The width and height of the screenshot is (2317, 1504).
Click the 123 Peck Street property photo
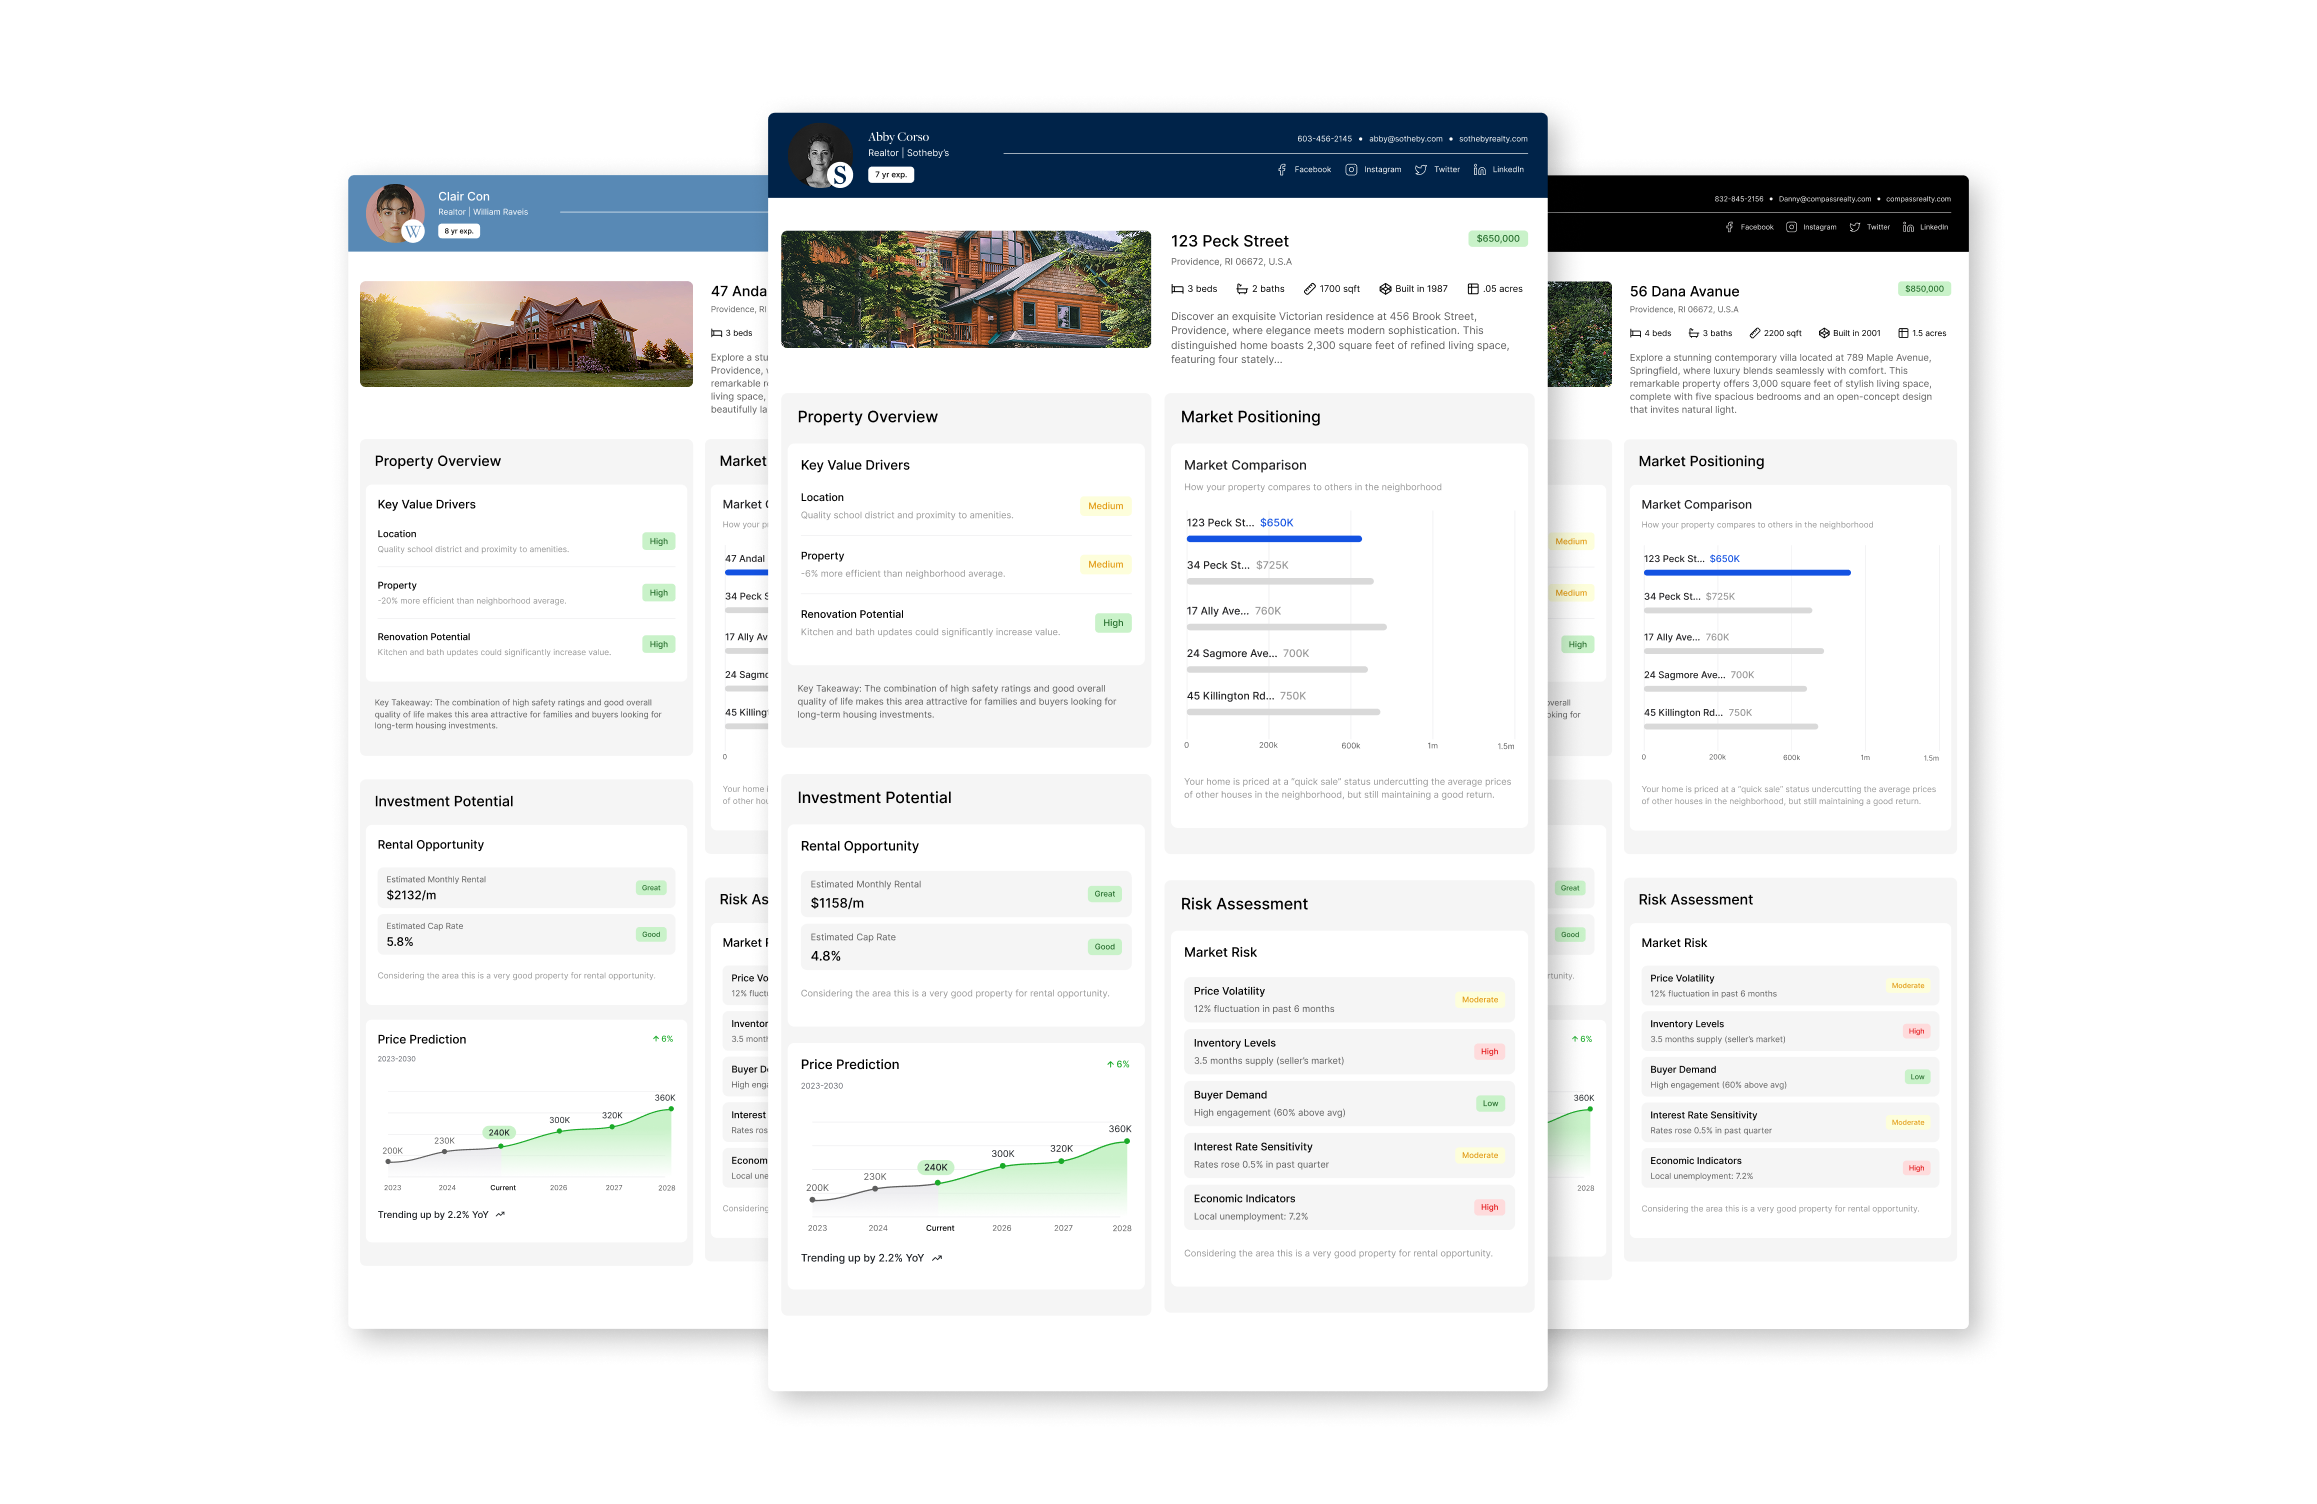click(x=966, y=288)
